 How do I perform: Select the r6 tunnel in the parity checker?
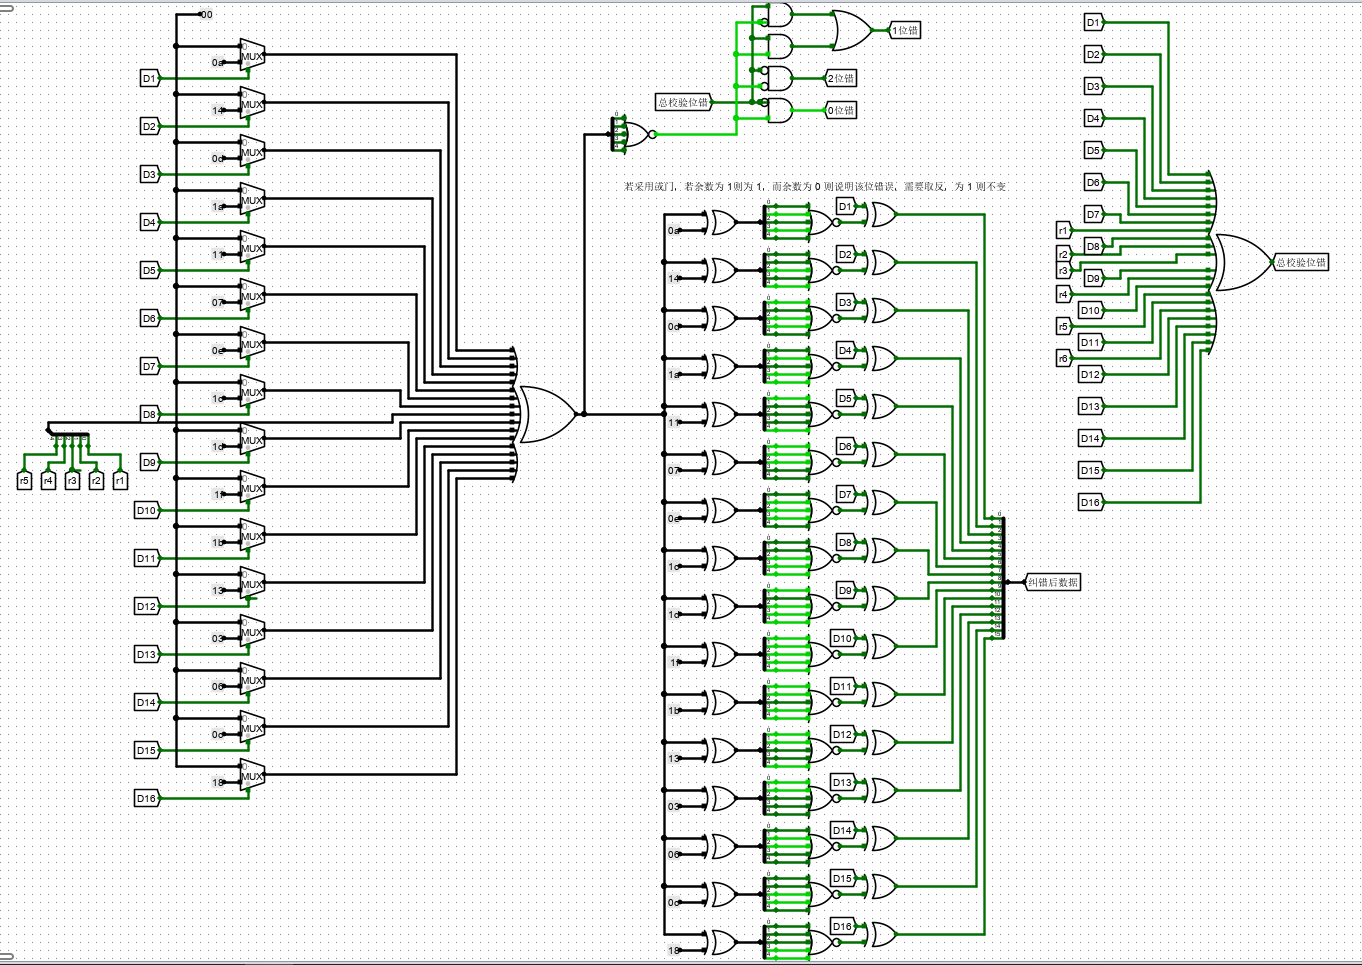click(x=1063, y=358)
